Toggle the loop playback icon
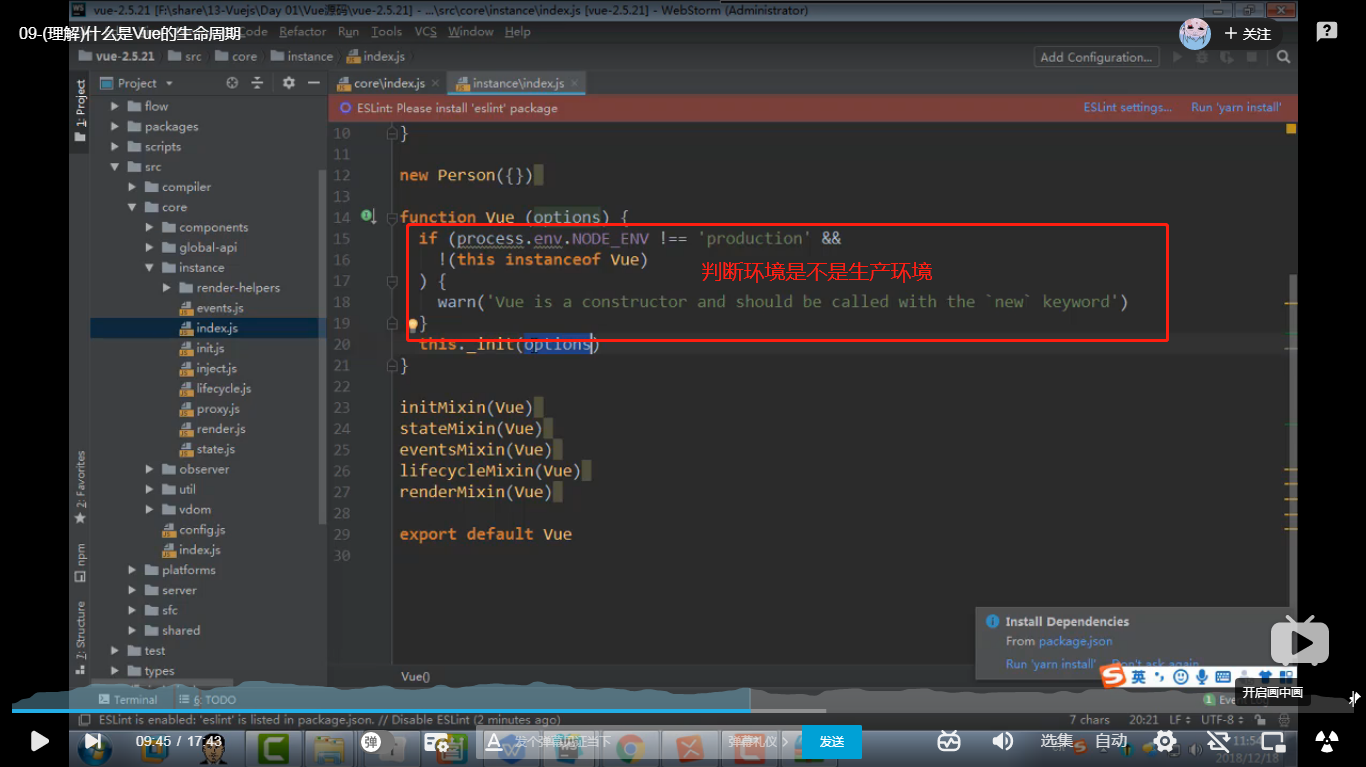 (1218, 741)
